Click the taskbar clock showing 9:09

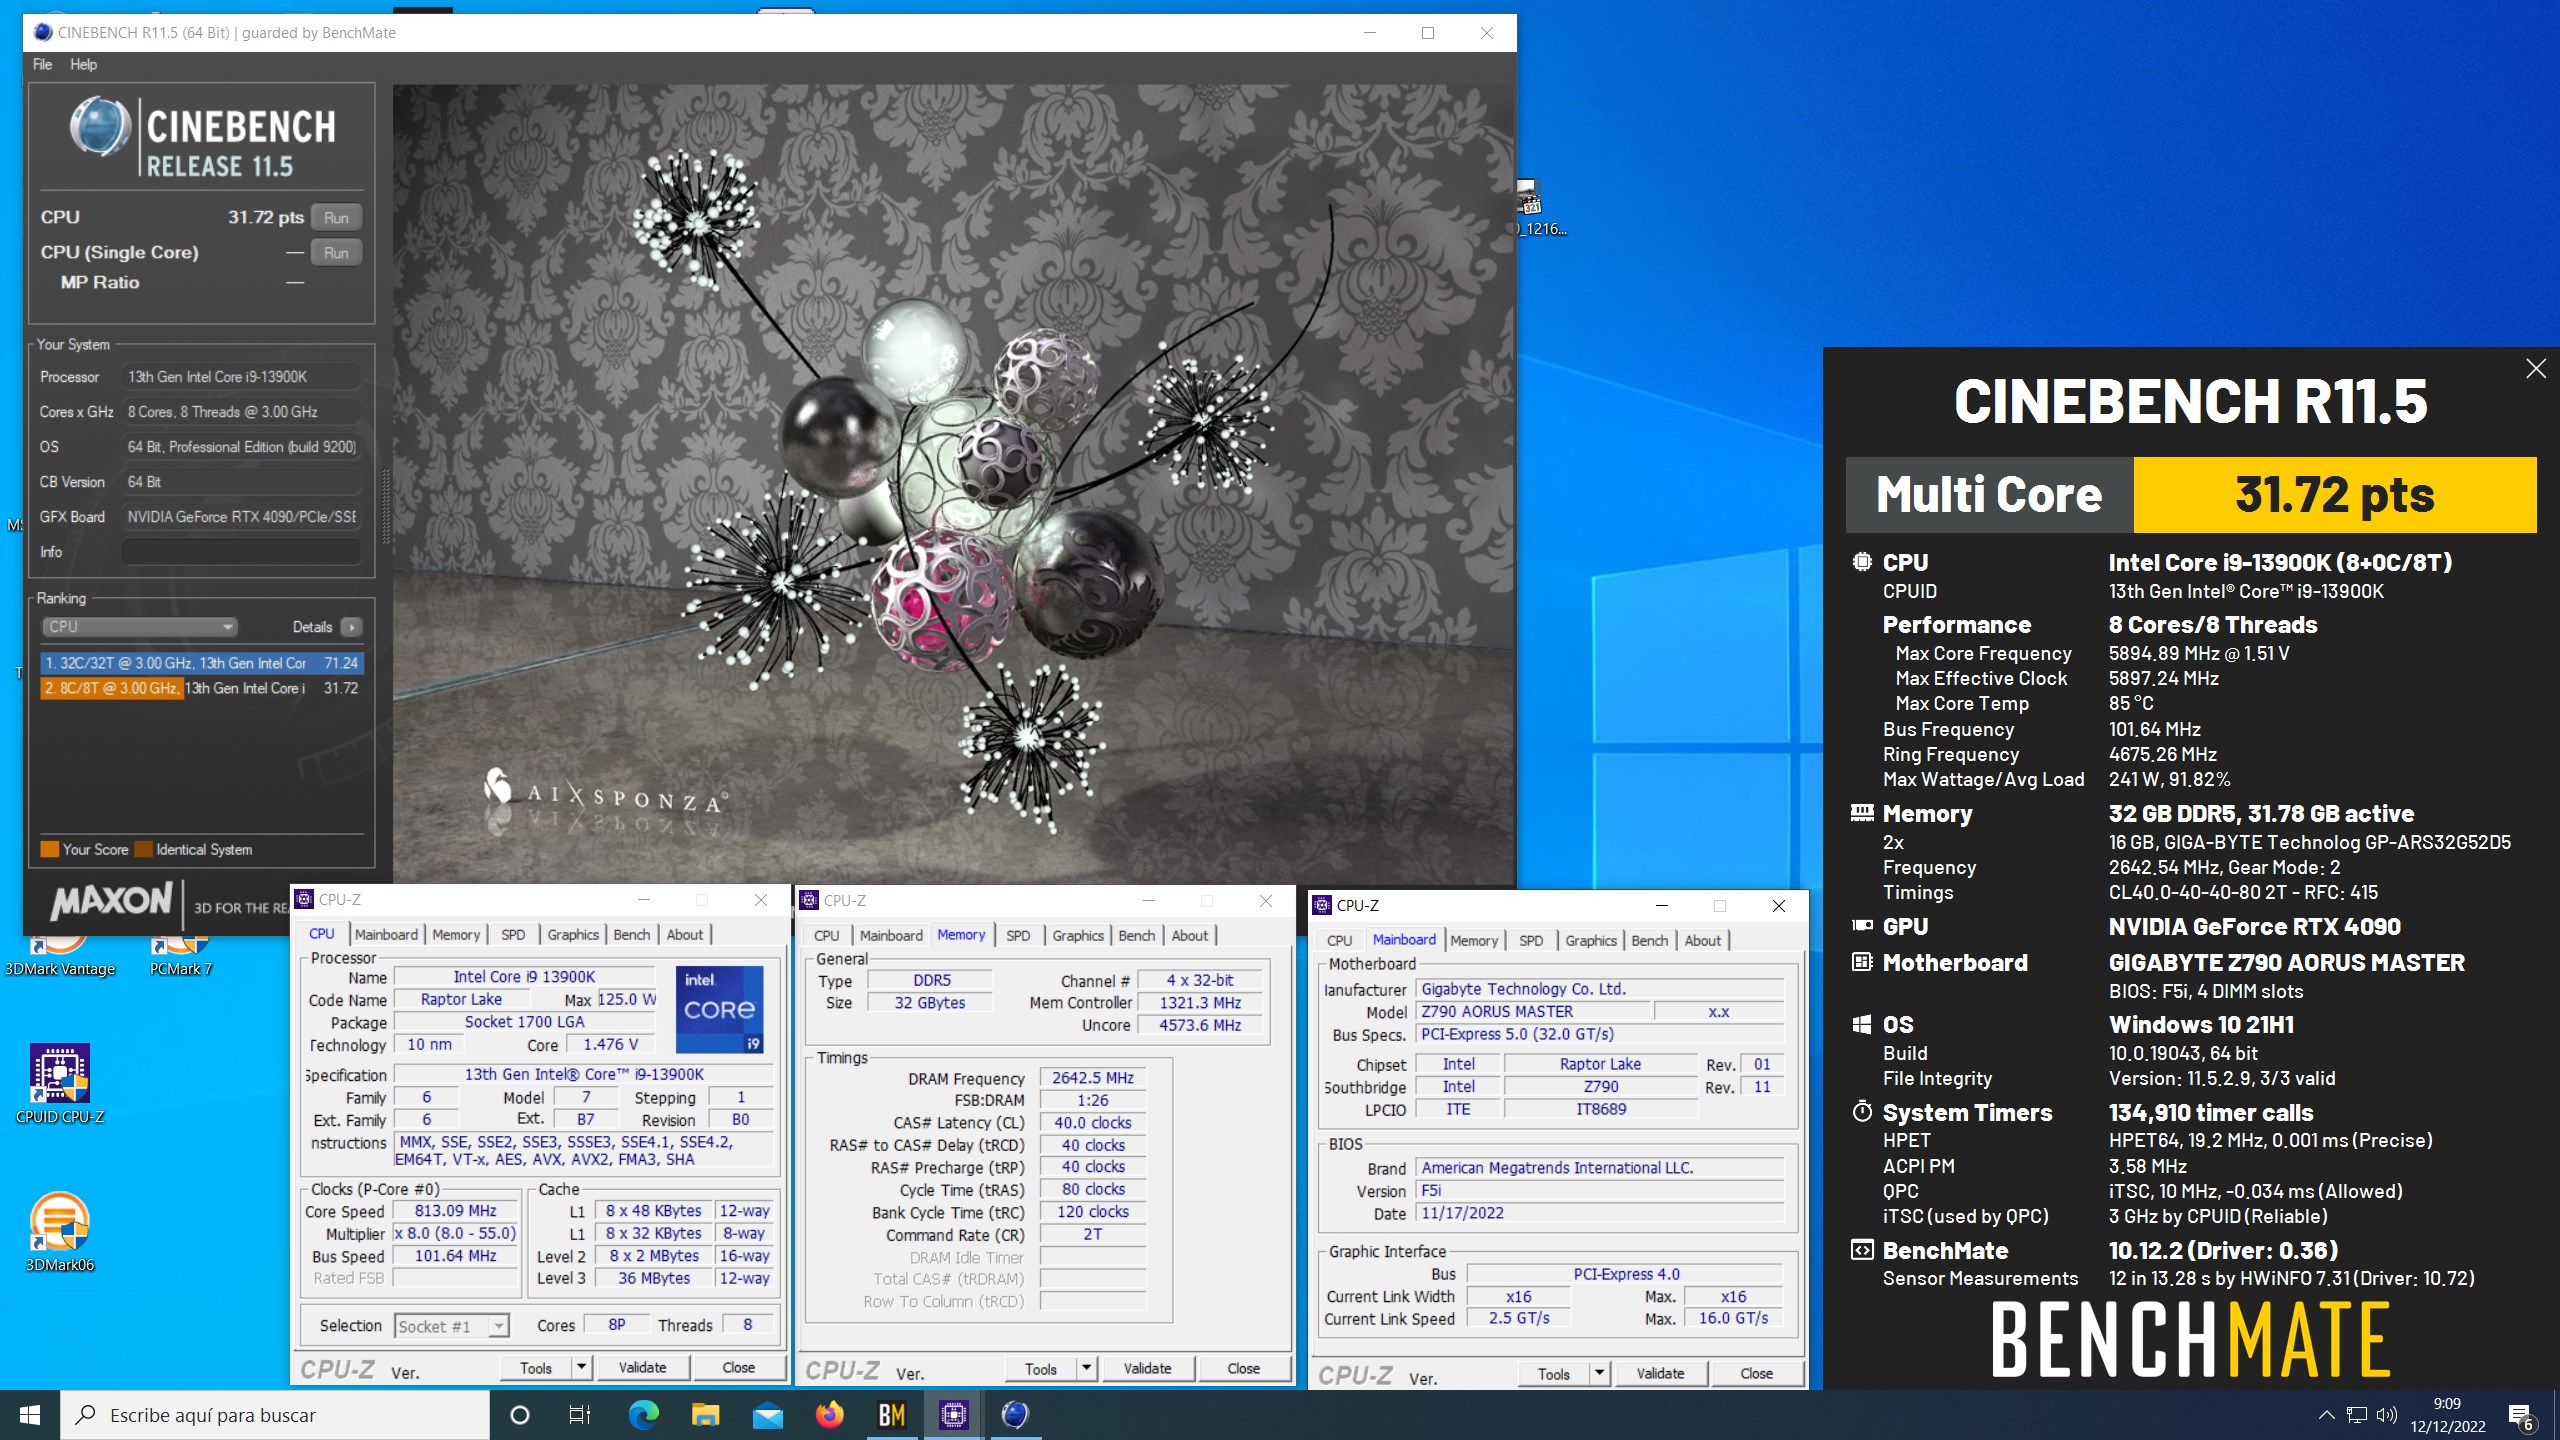pyautogui.click(x=2447, y=1415)
